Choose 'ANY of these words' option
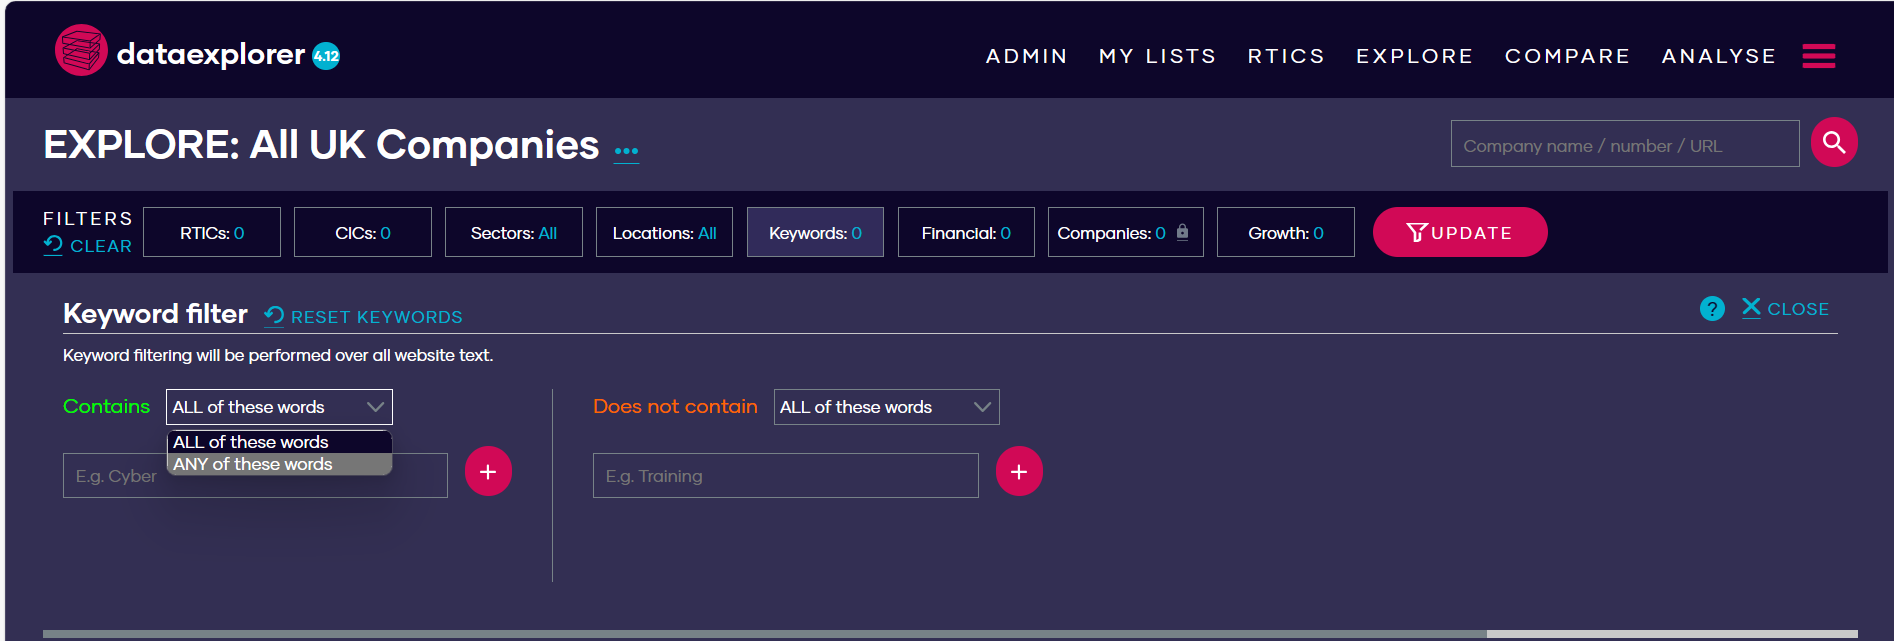The width and height of the screenshot is (1894, 641). (x=279, y=464)
